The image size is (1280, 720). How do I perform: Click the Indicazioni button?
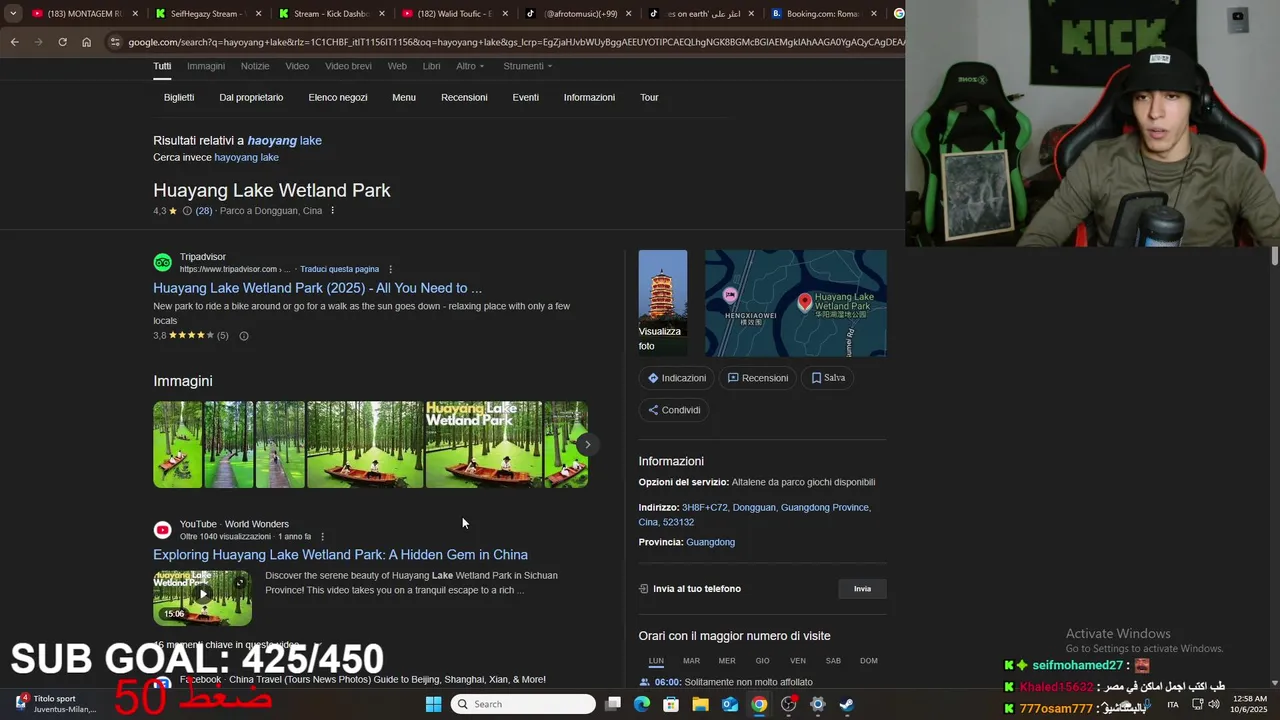coord(677,378)
